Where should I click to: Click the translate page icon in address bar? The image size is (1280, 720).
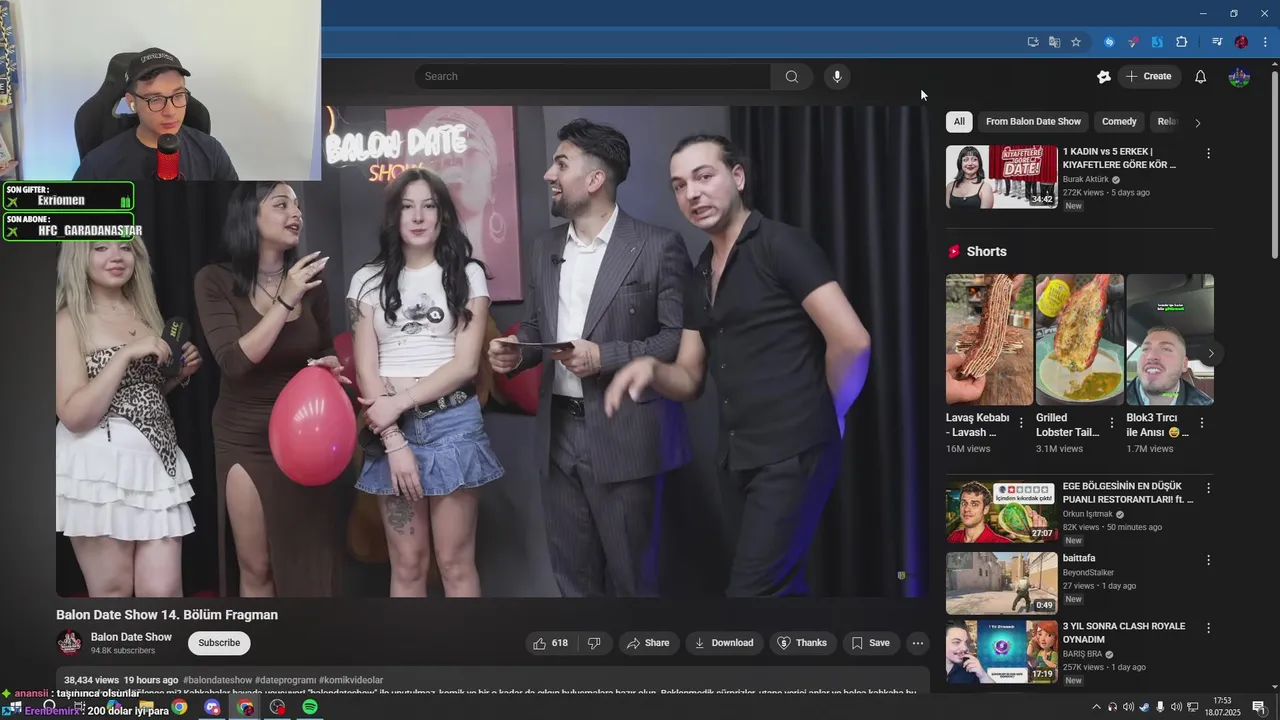coord(1054,42)
